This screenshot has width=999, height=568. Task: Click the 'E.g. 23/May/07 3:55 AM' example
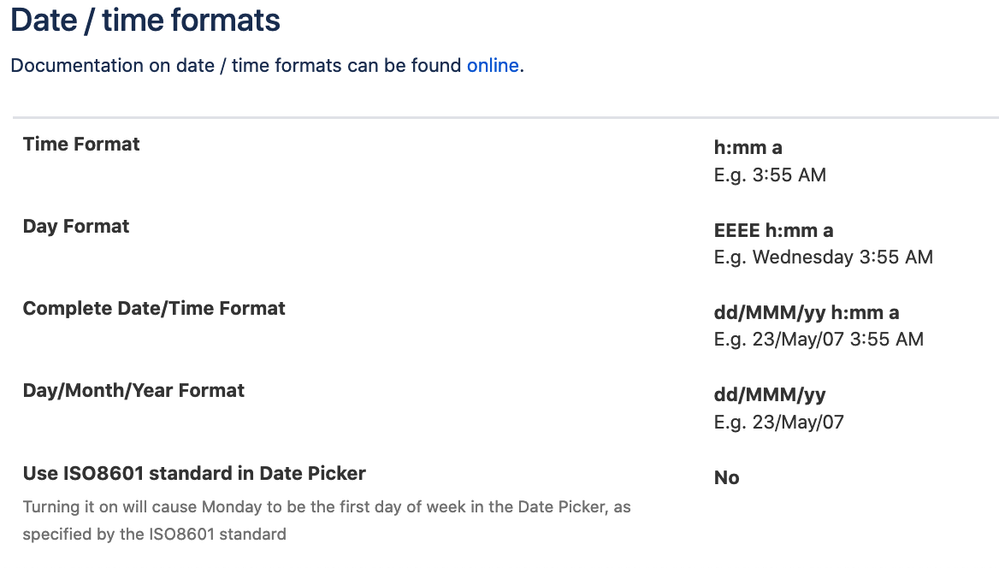pos(818,339)
